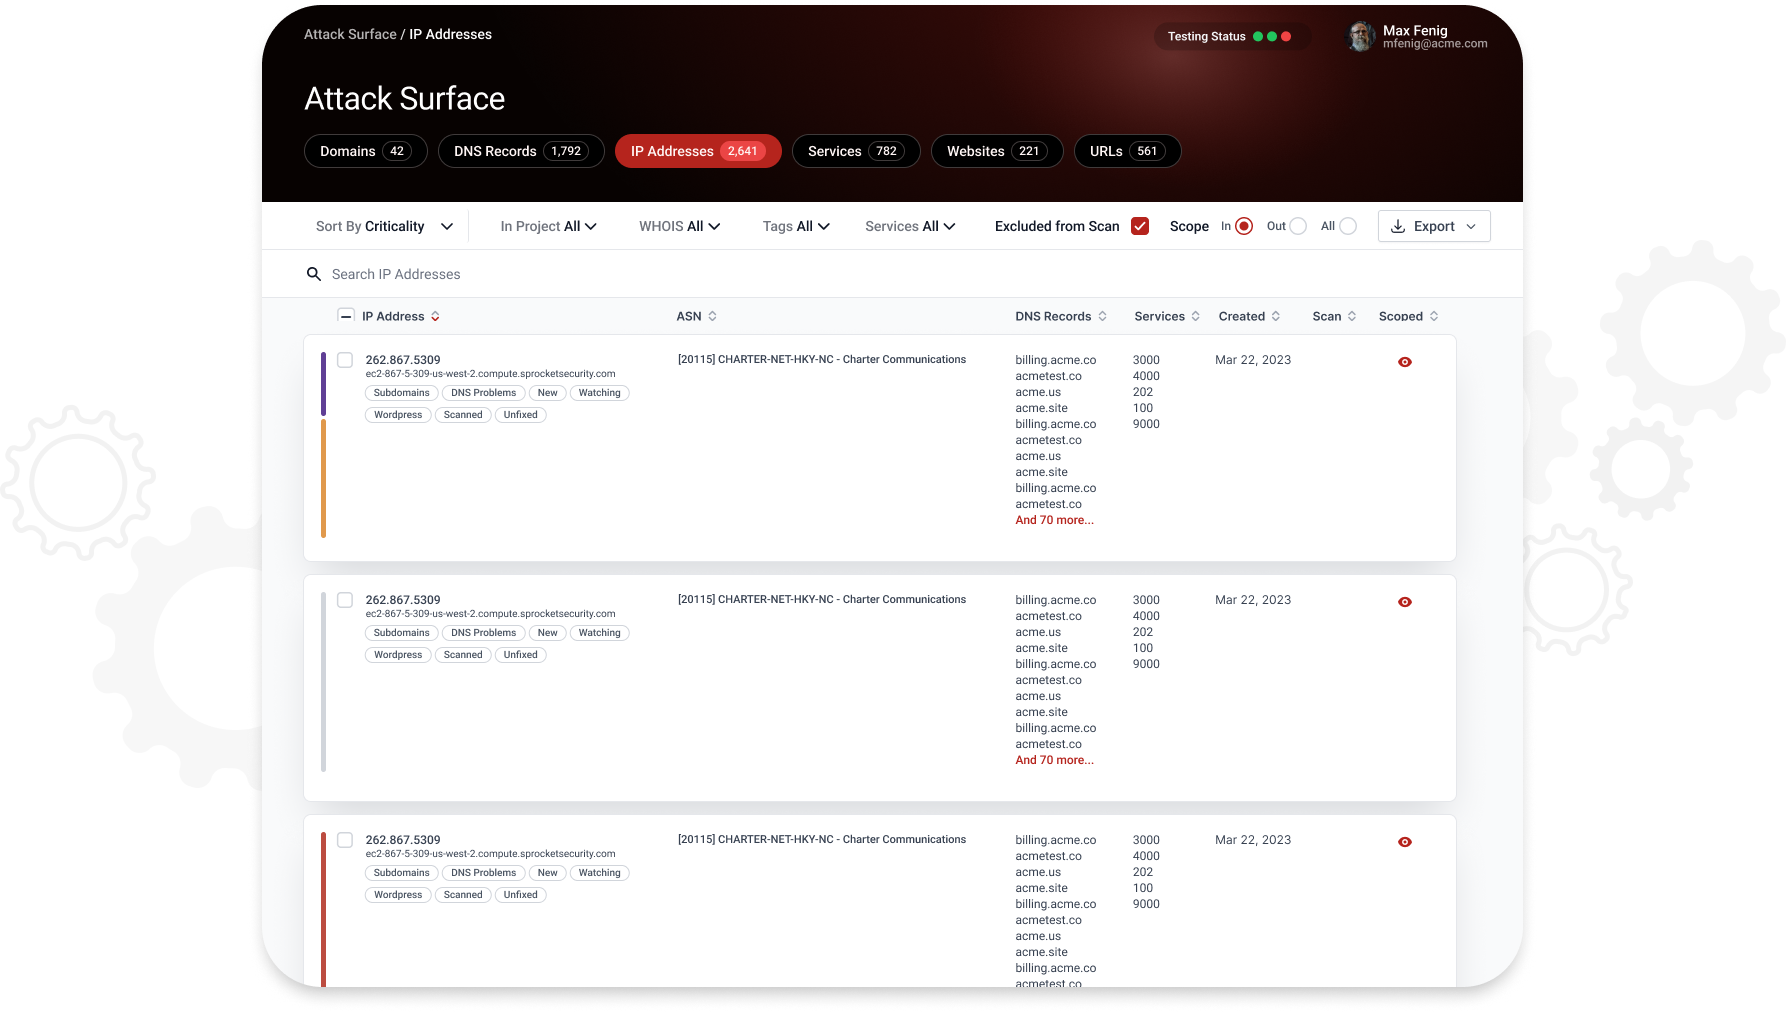Sort by Services column arrows
1786x1012 pixels.
(x=1195, y=316)
